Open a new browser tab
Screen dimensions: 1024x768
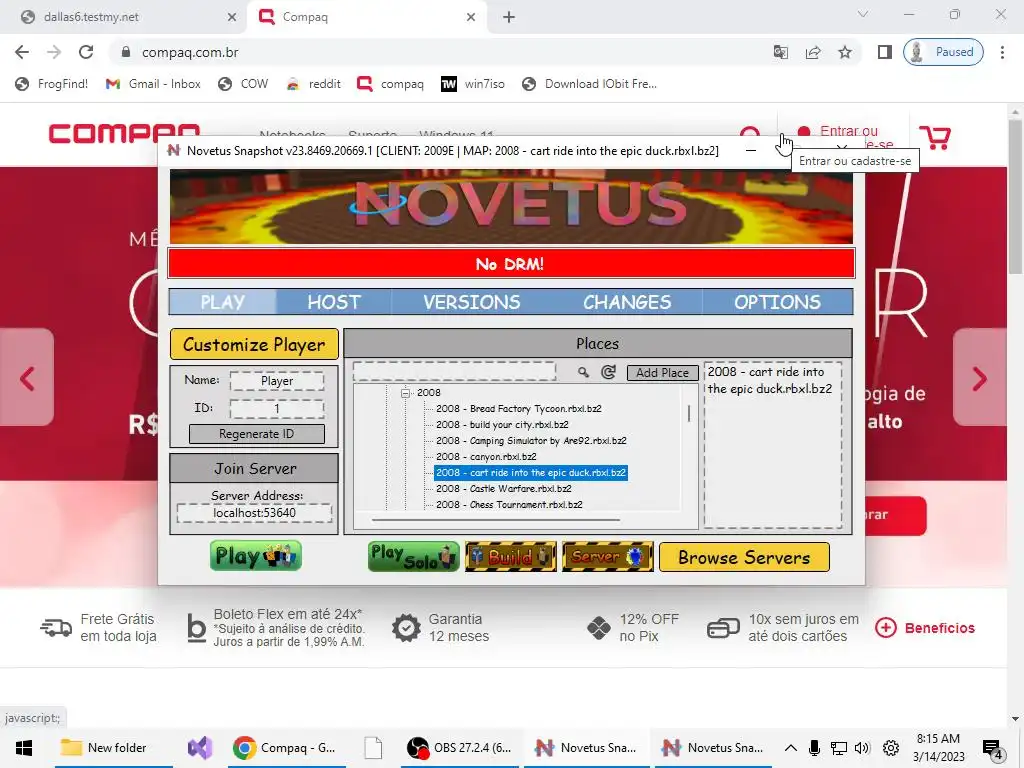click(509, 17)
